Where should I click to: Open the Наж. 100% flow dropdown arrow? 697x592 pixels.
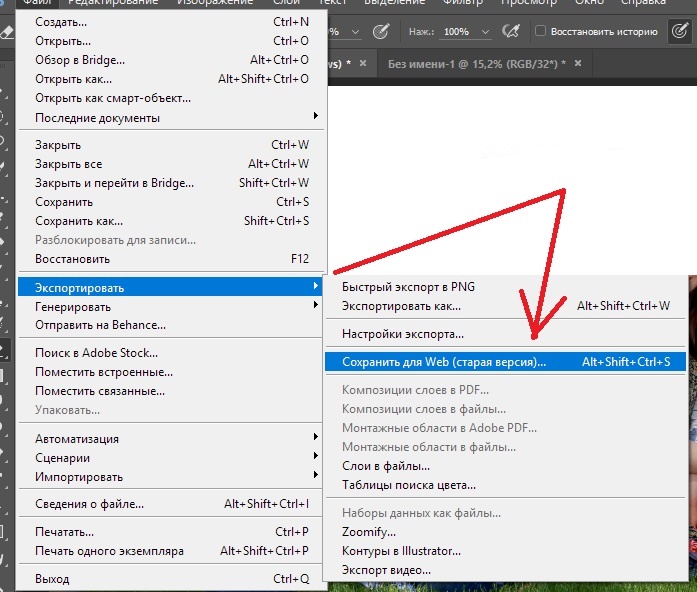(485, 32)
